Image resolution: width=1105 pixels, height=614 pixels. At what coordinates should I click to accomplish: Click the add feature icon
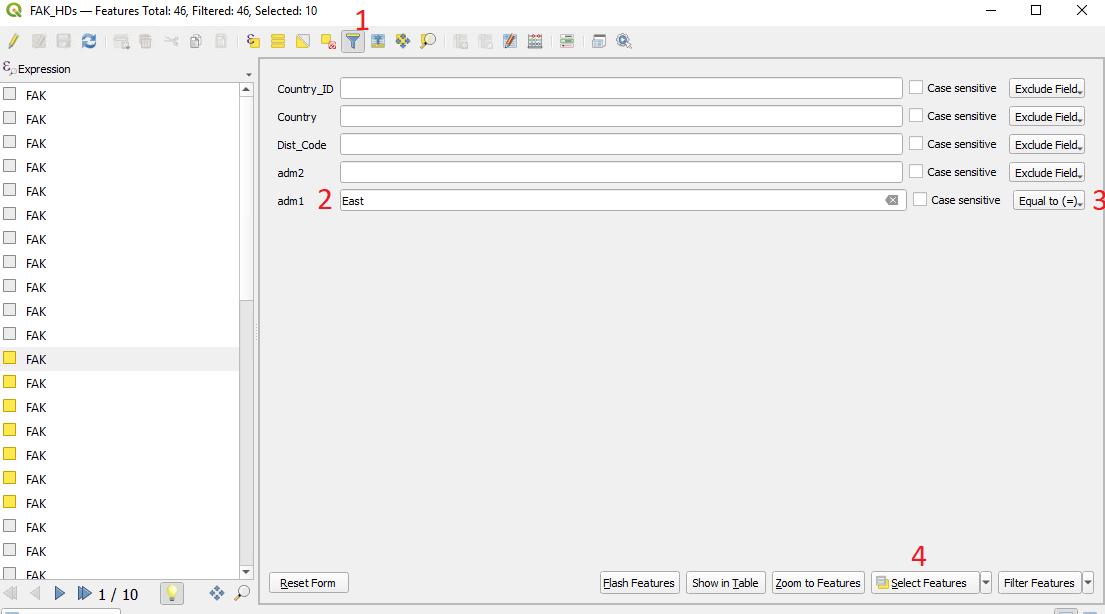pyautogui.click(x=121, y=41)
